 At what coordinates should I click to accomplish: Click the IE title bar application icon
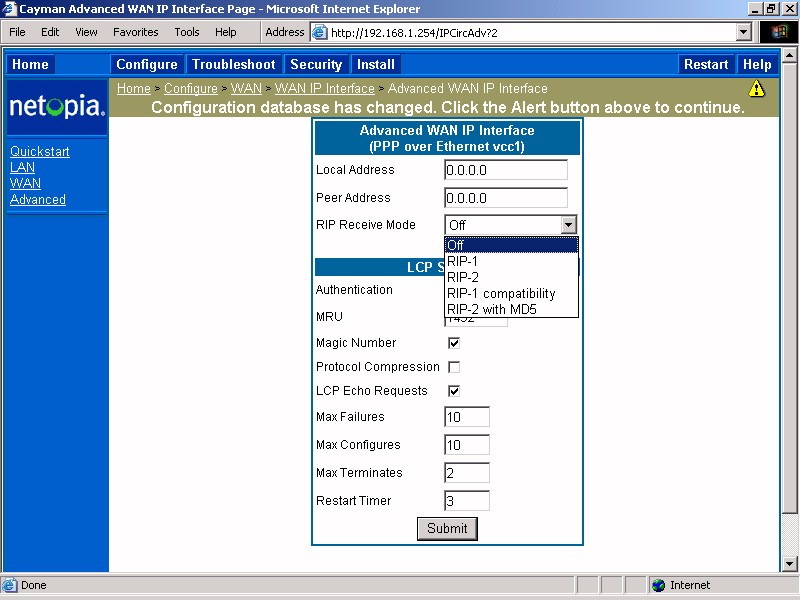[10, 9]
